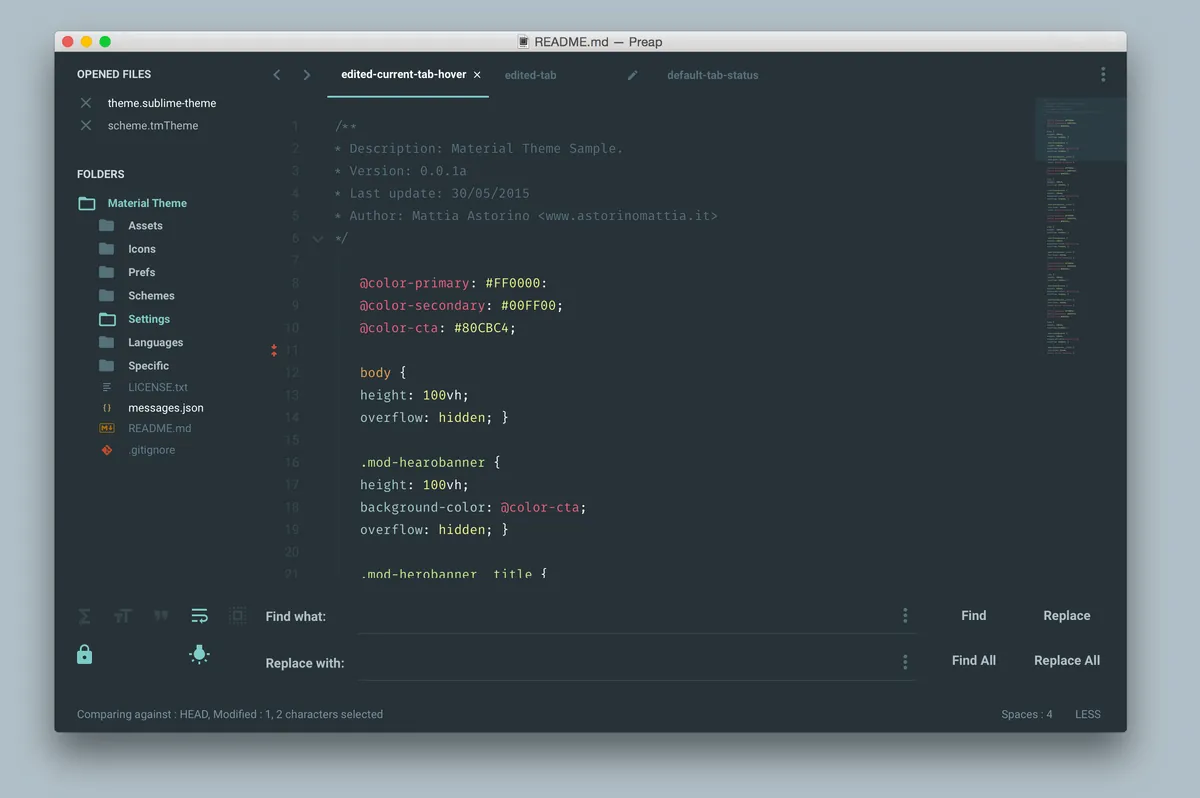Go to previous tab with left arrow
The image size is (1200, 798).
(x=277, y=75)
